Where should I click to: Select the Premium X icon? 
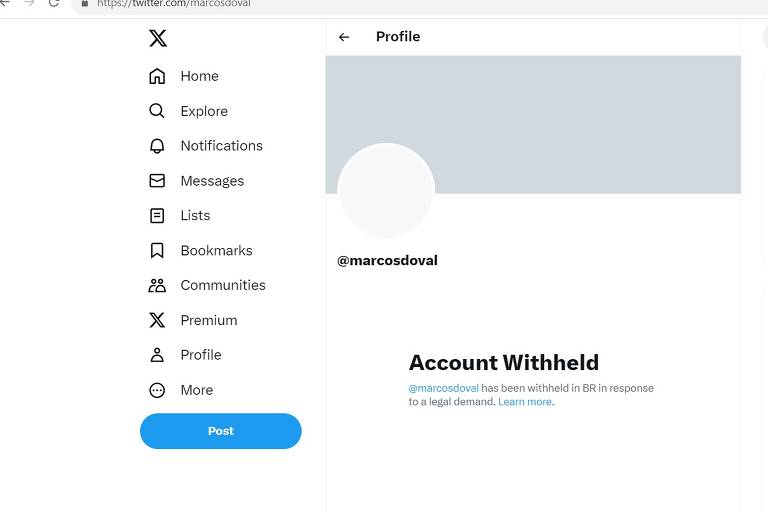[x=157, y=320]
